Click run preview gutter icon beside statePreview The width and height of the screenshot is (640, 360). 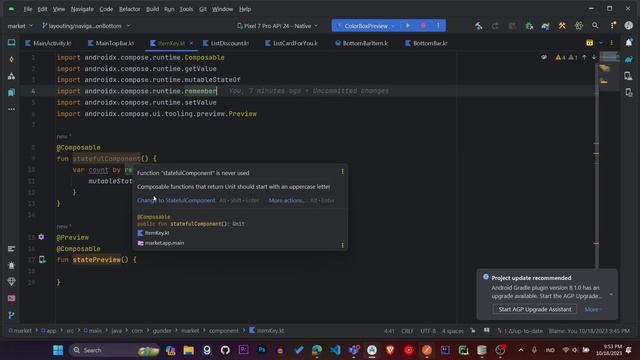pos(42,259)
